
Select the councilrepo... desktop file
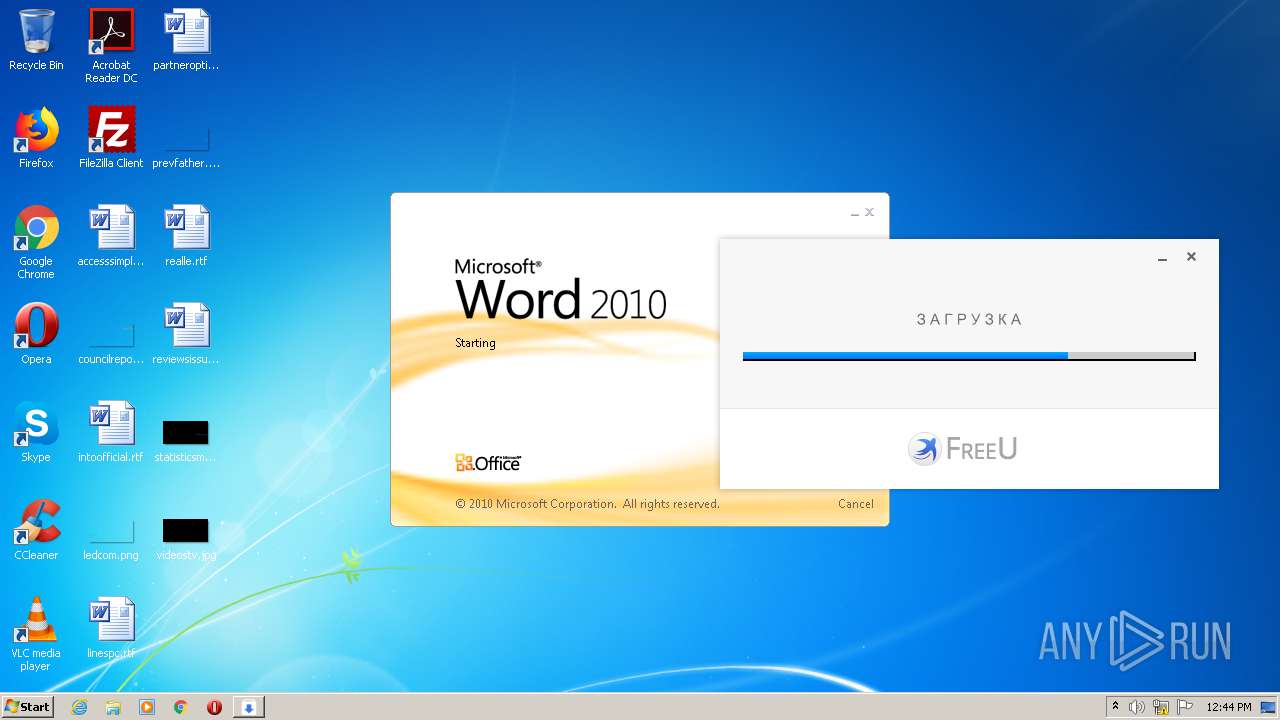111,344
